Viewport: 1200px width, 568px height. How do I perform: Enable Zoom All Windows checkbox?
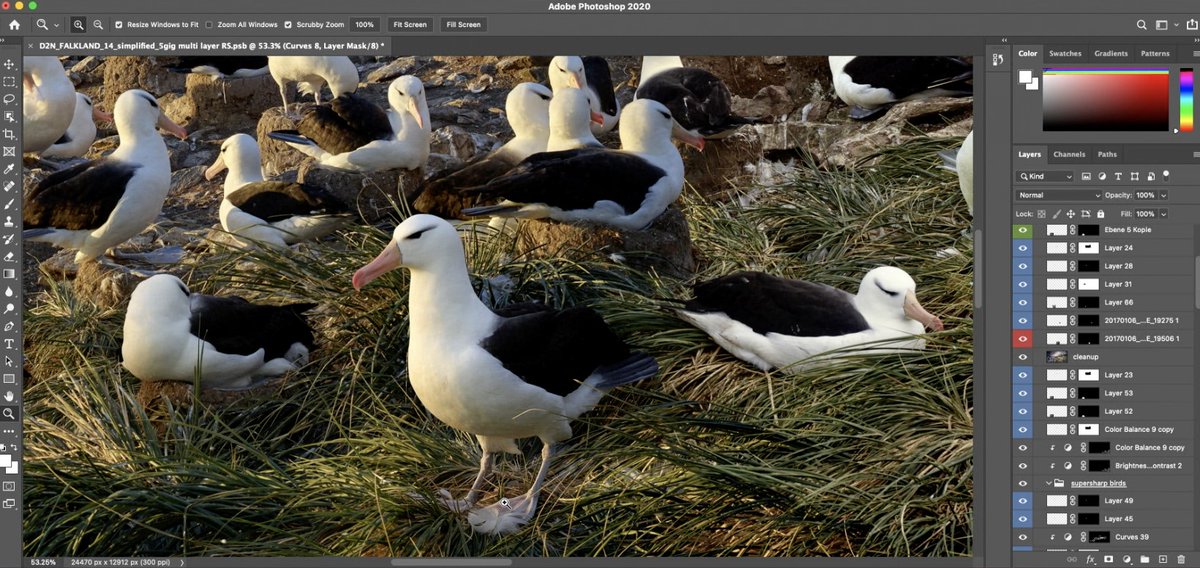tap(208, 24)
